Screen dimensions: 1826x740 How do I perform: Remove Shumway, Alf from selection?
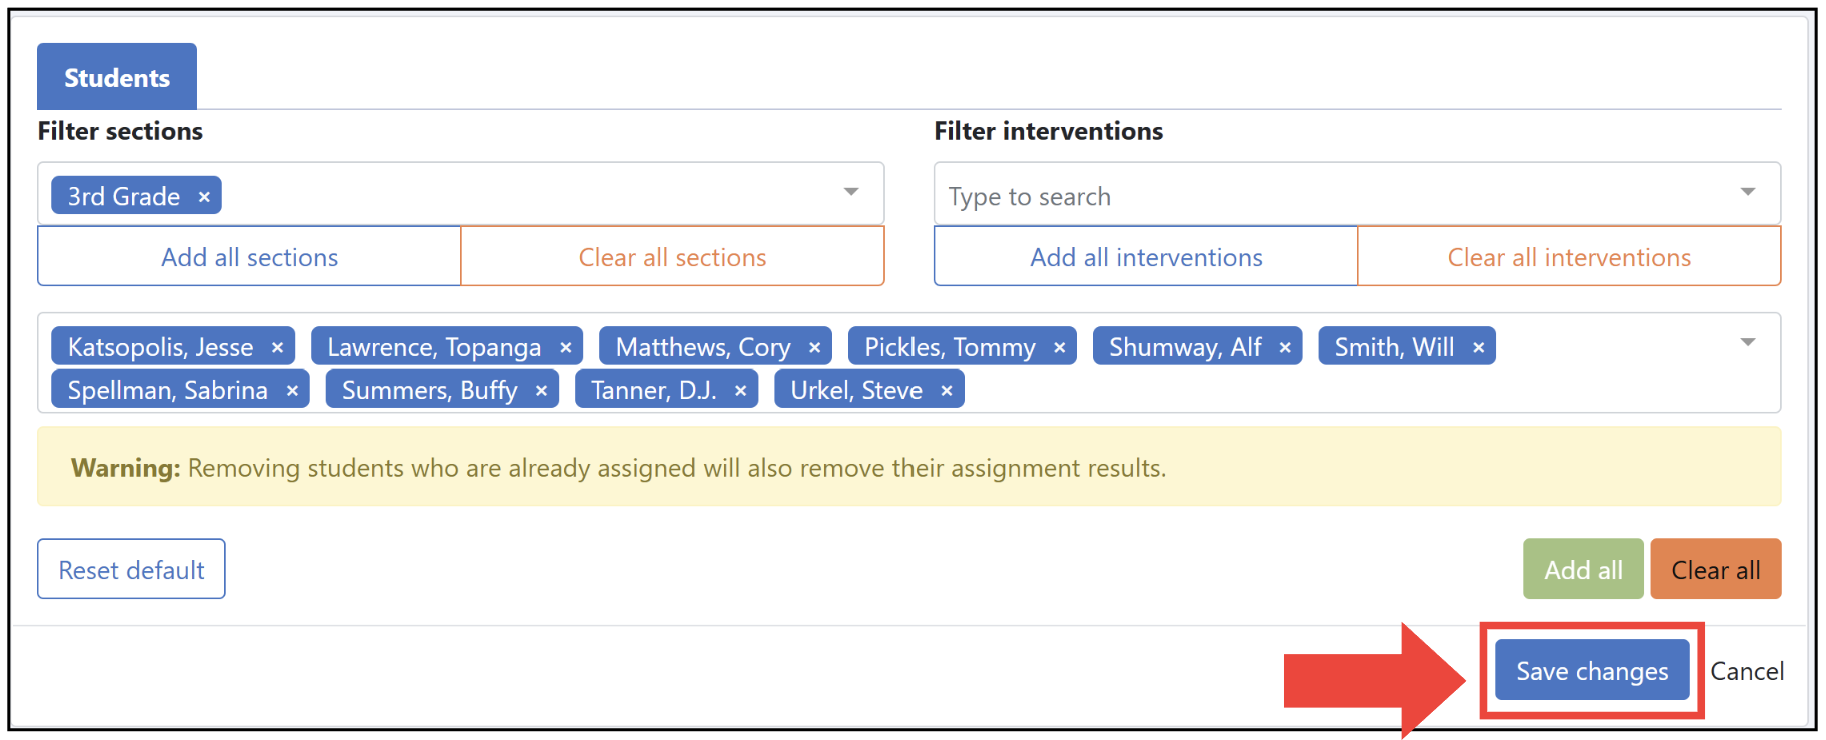point(1286,347)
